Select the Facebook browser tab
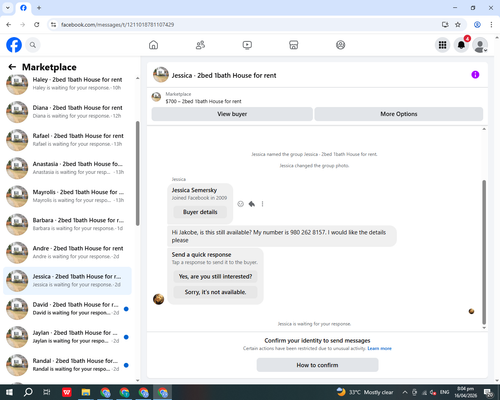This screenshot has width=500, height=400. (x=23, y=8)
